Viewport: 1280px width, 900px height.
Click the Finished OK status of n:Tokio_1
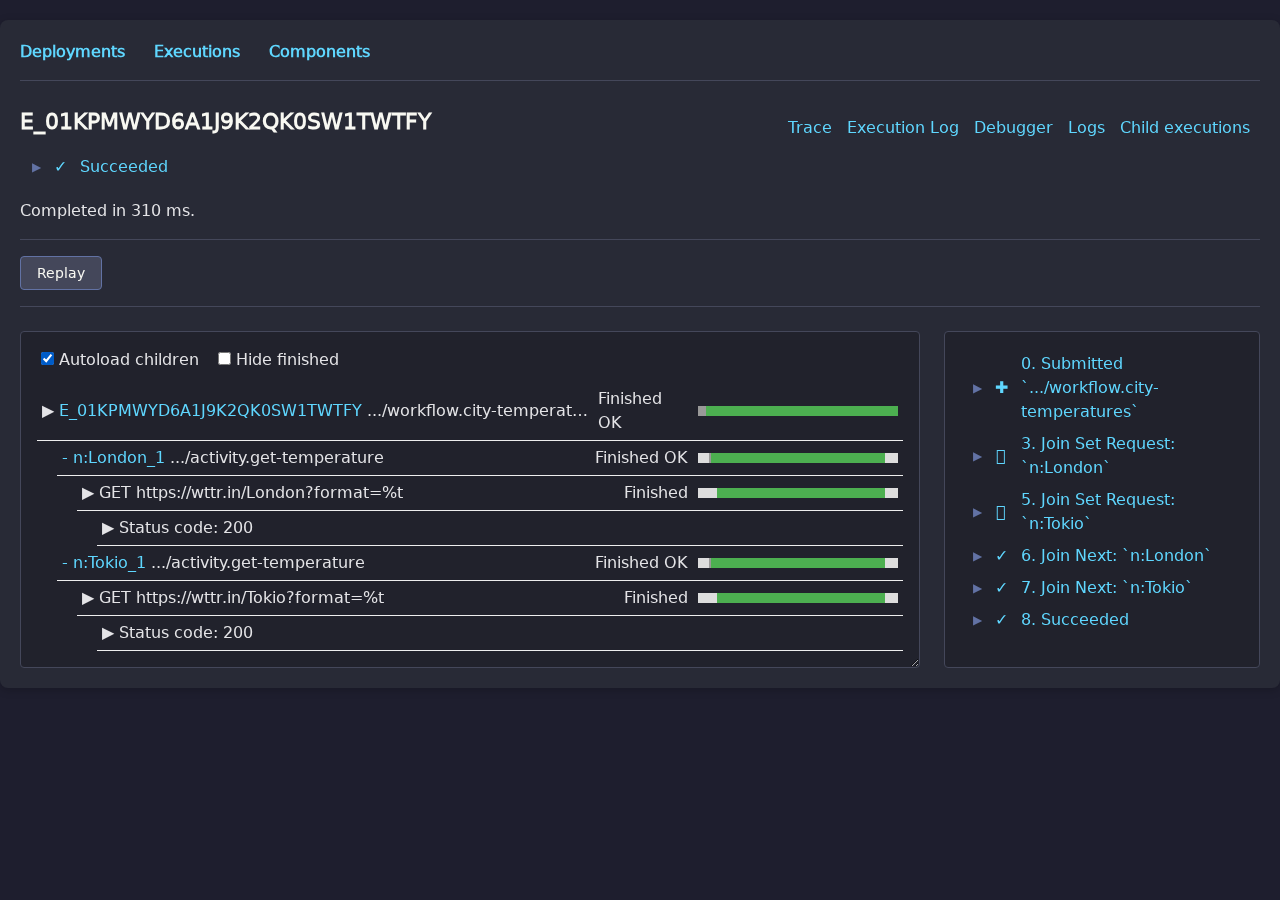(x=641, y=562)
